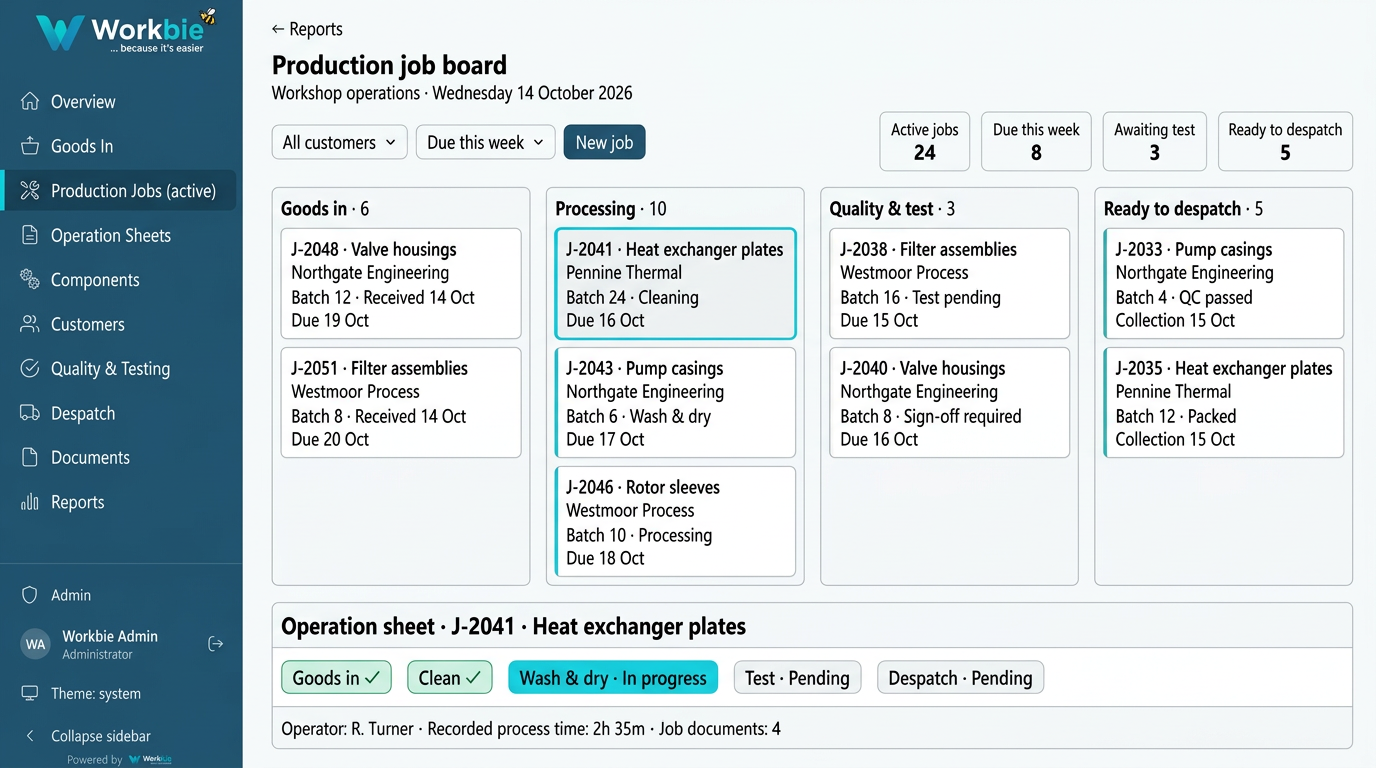Click the Awaiting test 3 stat tile
Image resolution: width=1376 pixels, height=768 pixels.
pyautogui.click(x=1155, y=141)
